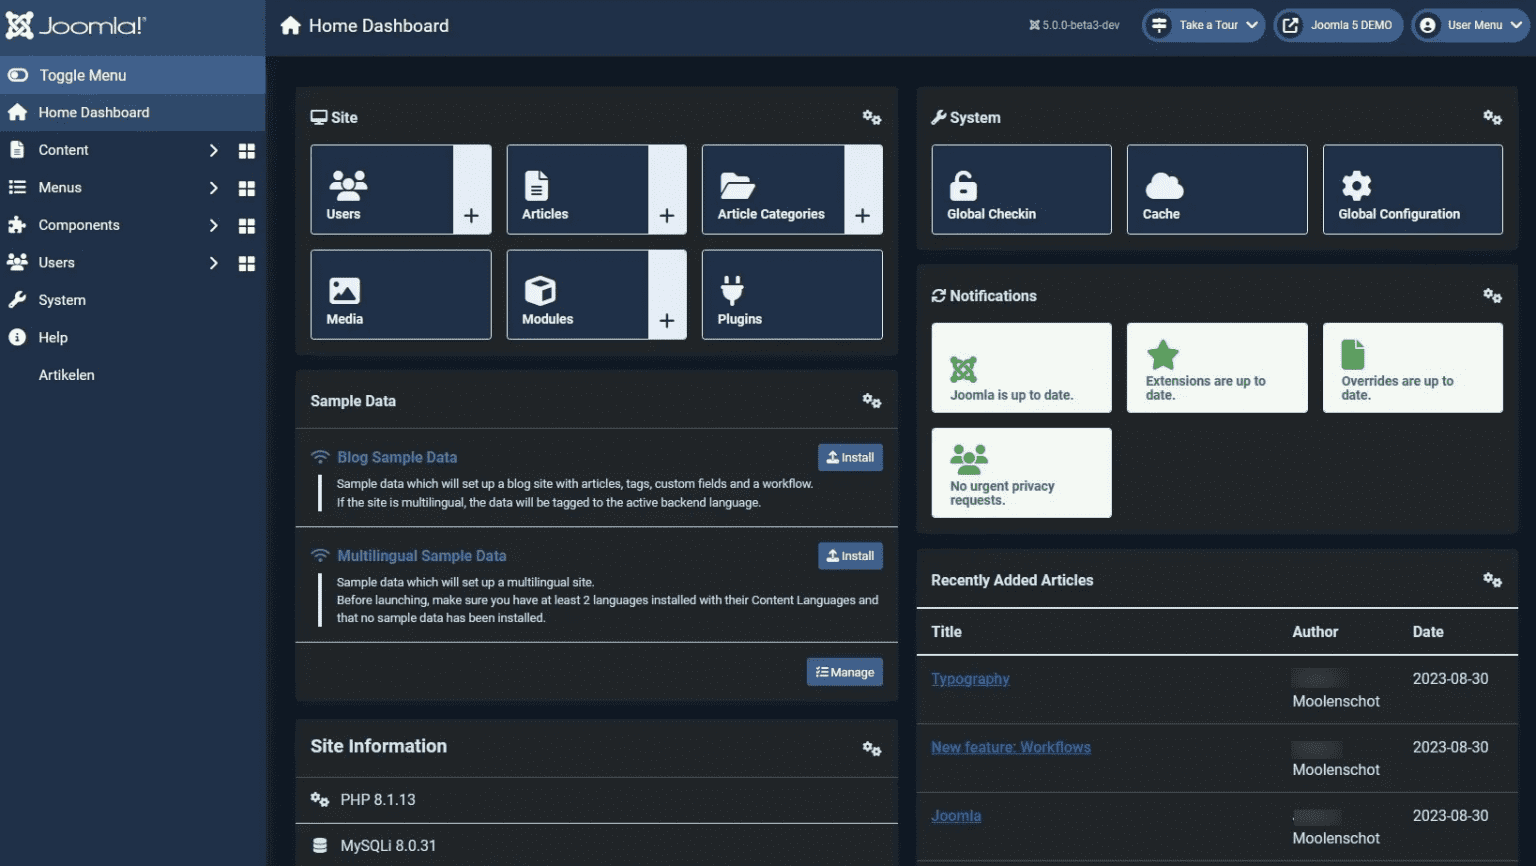The image size is (1536, 866).
Task: Open the User Menu dropdown
Action: coord(1470,25)
